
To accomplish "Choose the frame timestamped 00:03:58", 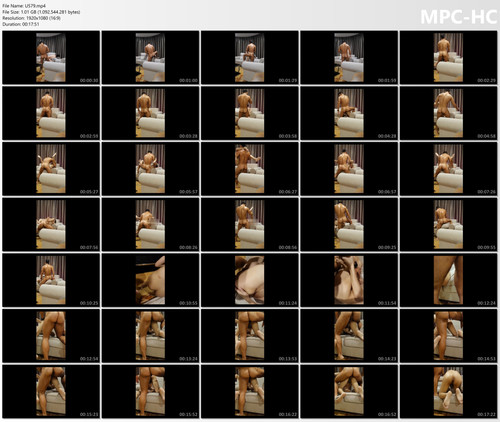I will (x=250, y=113).
